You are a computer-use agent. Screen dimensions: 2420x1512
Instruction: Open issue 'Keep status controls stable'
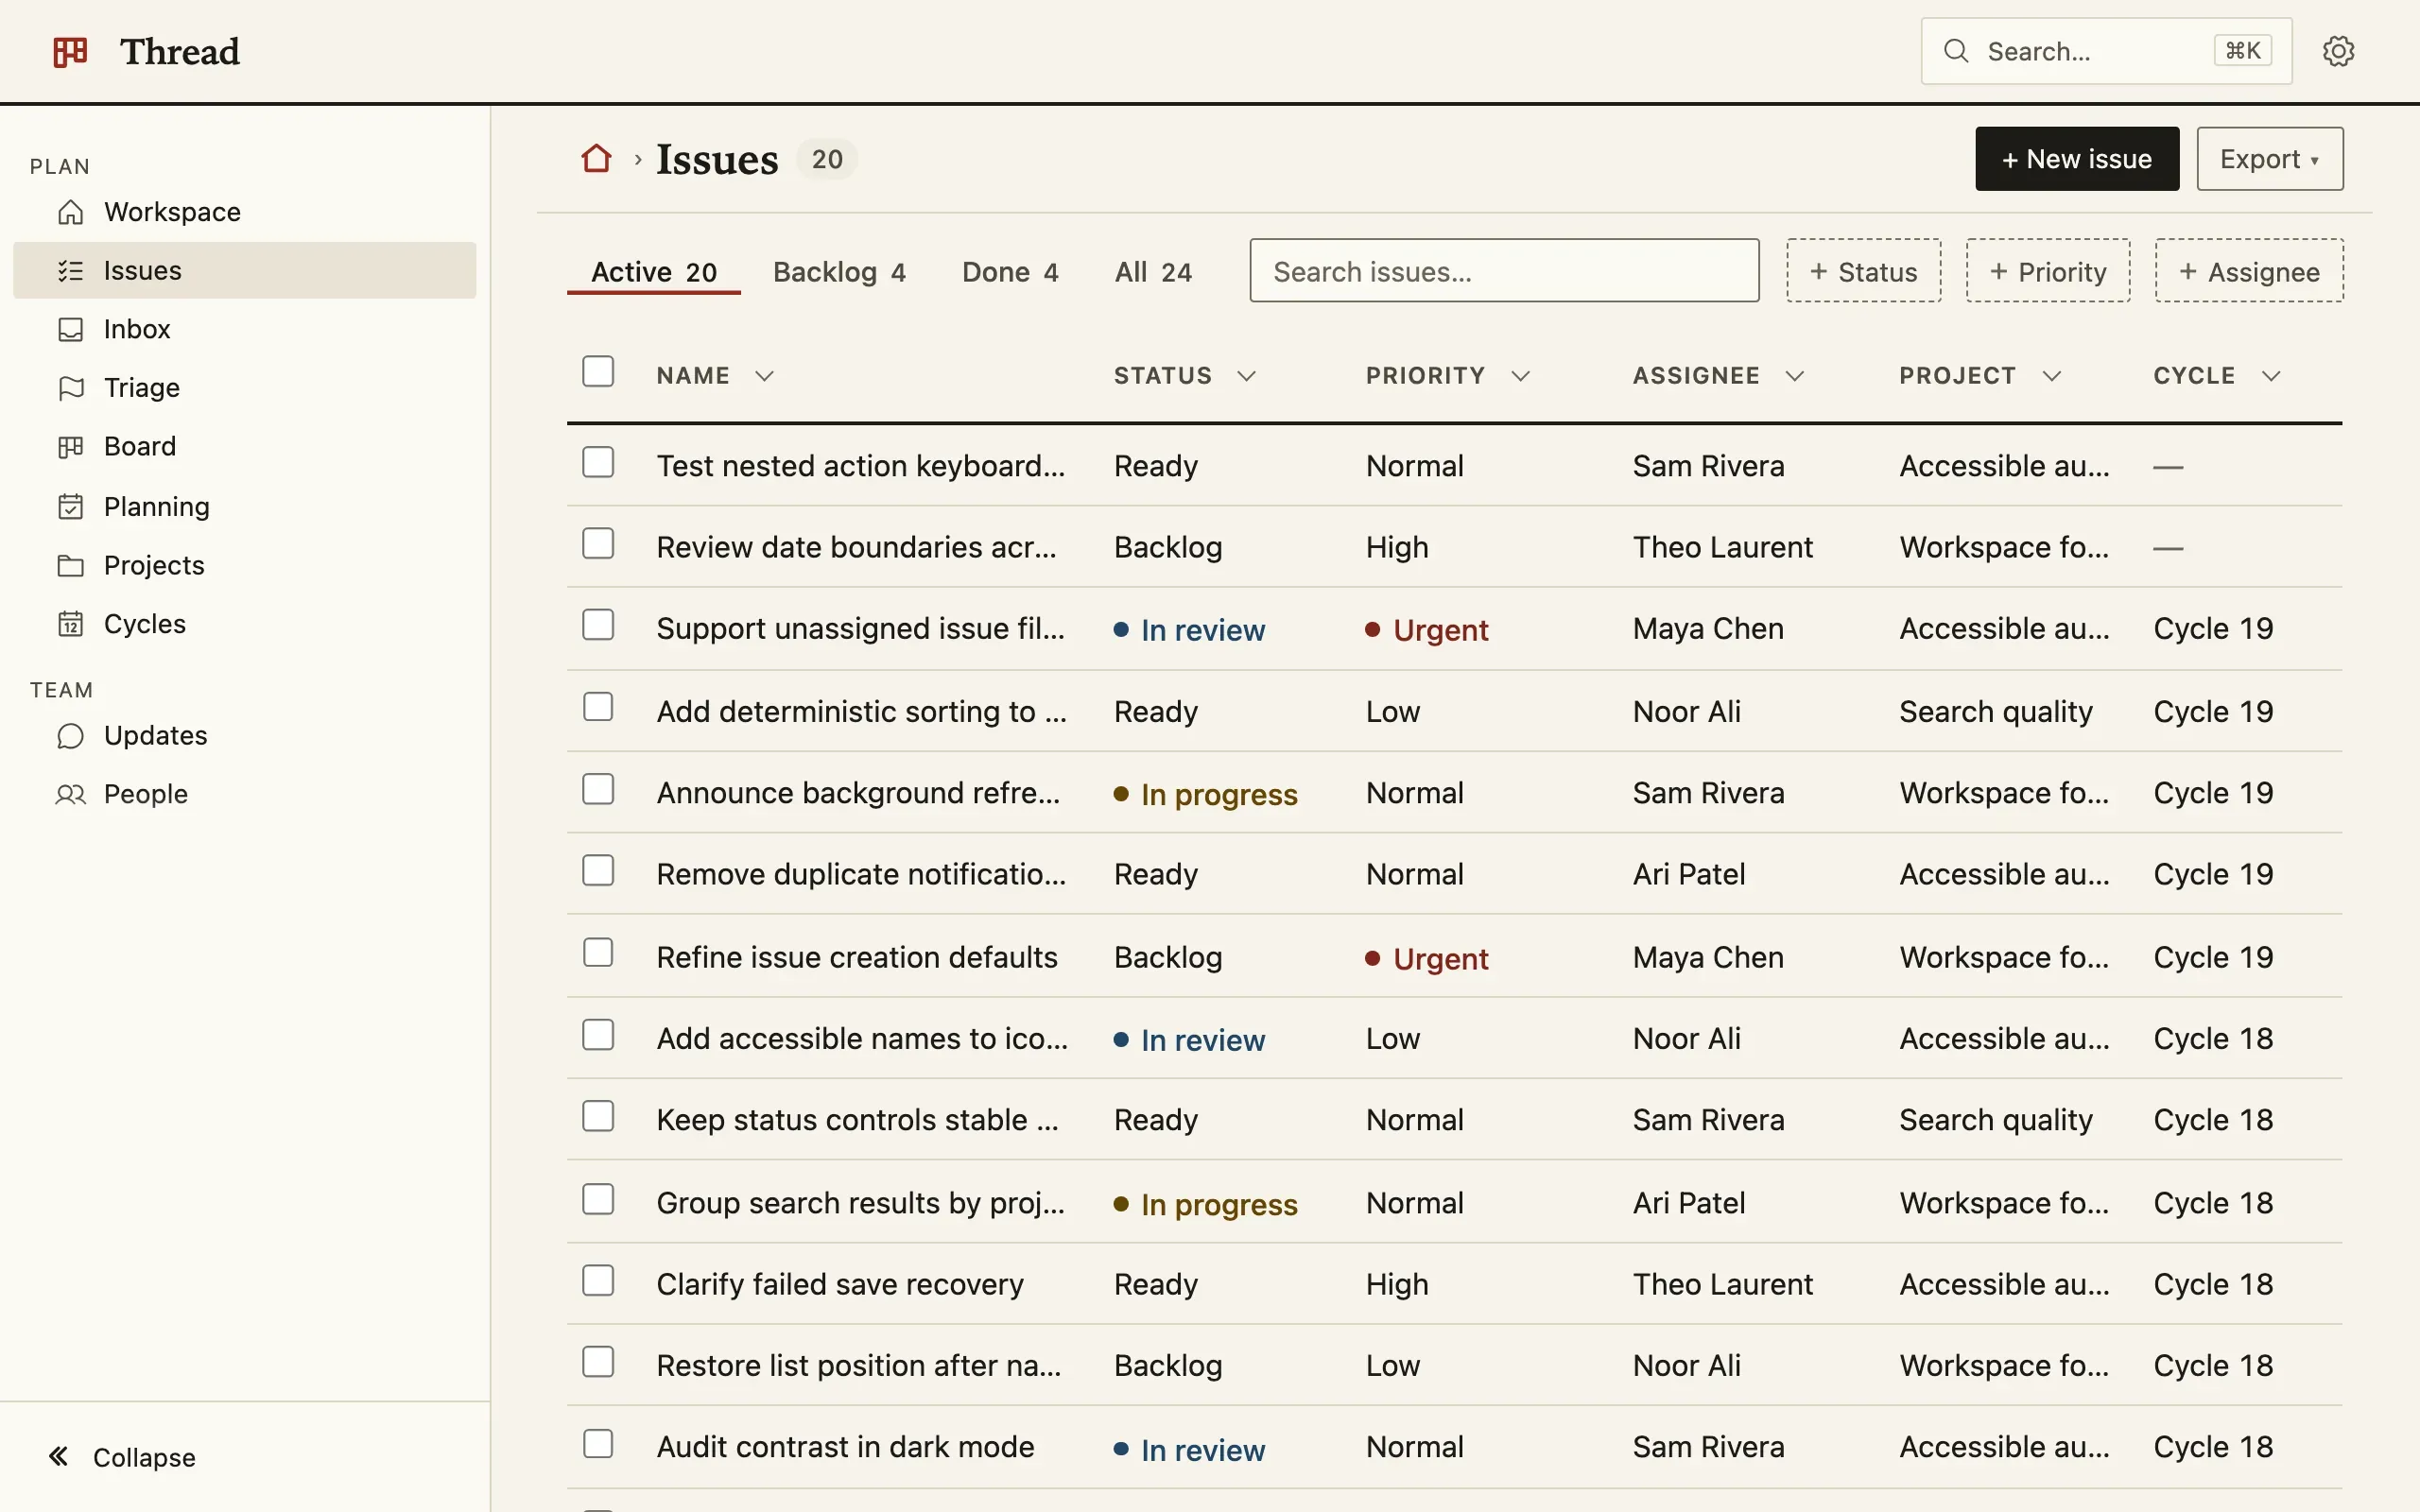pyautogui.click(x=857, y=1120)
